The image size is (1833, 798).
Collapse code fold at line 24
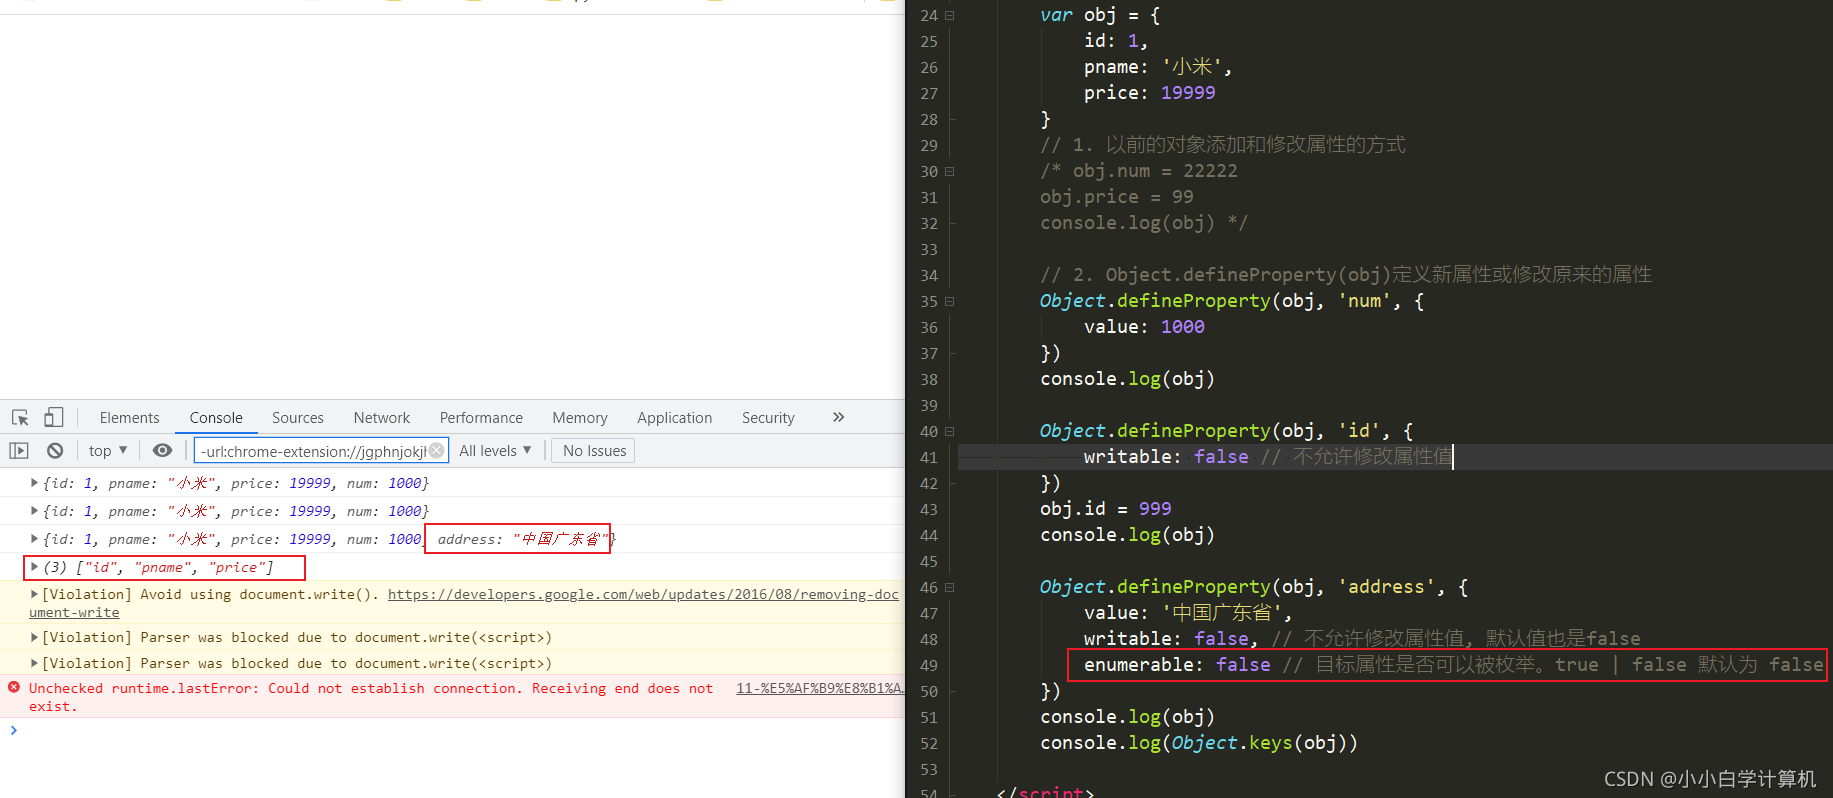tap(950, 15)
